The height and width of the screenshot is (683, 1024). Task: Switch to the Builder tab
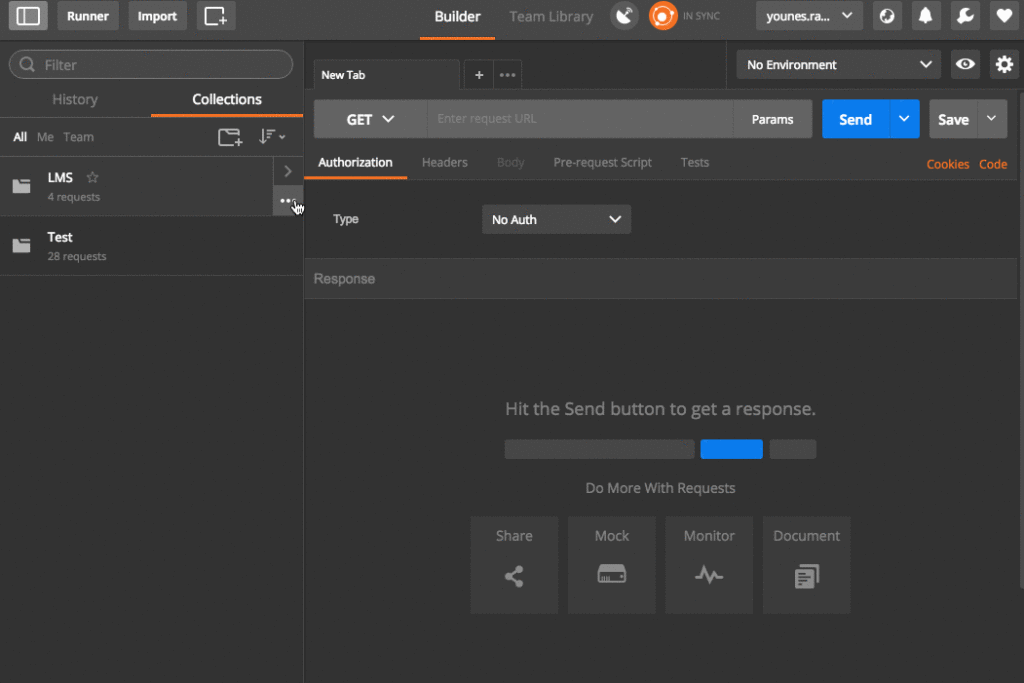point(457,17)
